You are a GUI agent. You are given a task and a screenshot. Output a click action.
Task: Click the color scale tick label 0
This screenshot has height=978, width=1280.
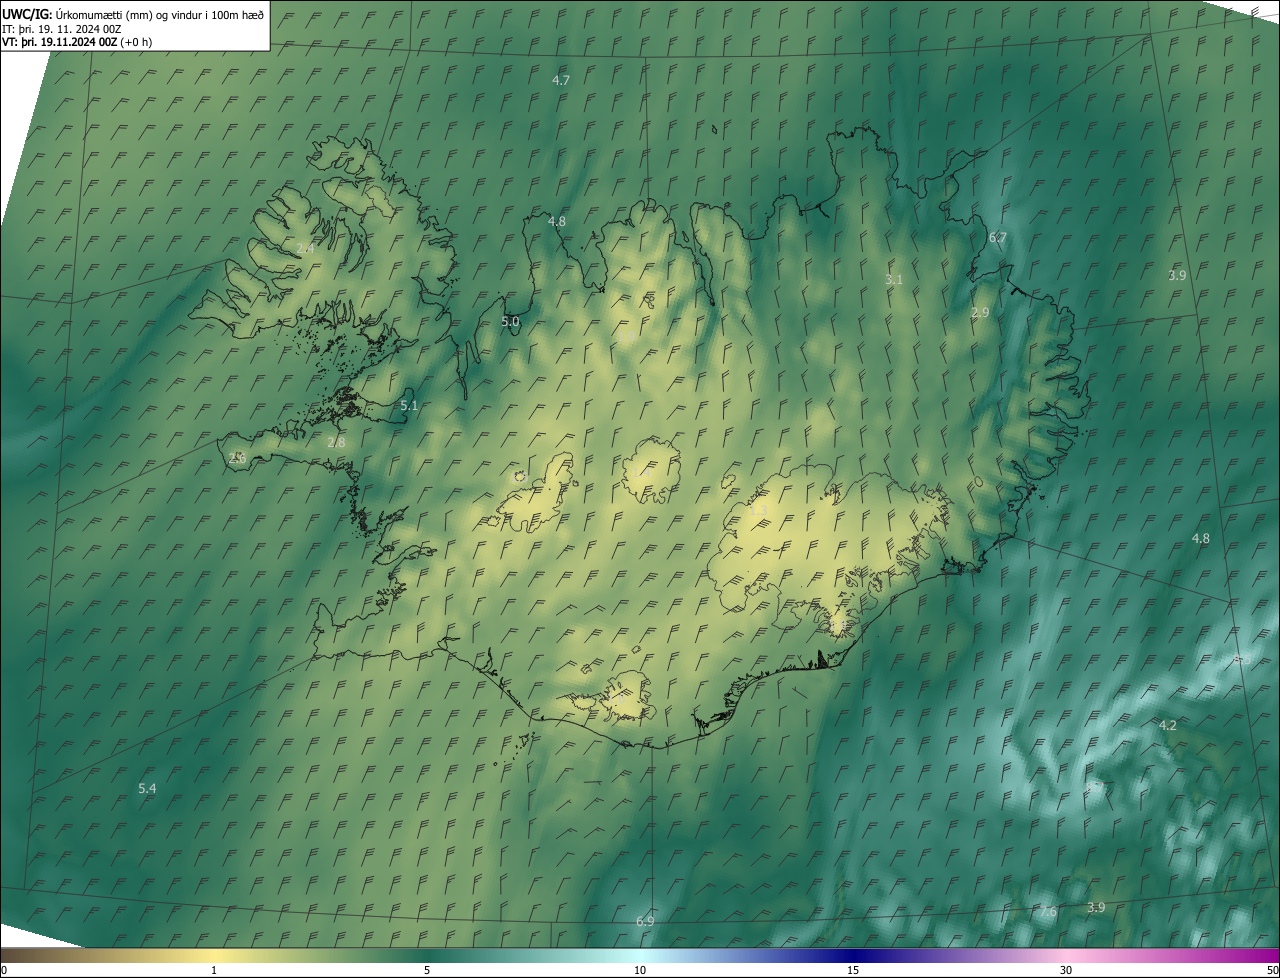pos(4,970)
